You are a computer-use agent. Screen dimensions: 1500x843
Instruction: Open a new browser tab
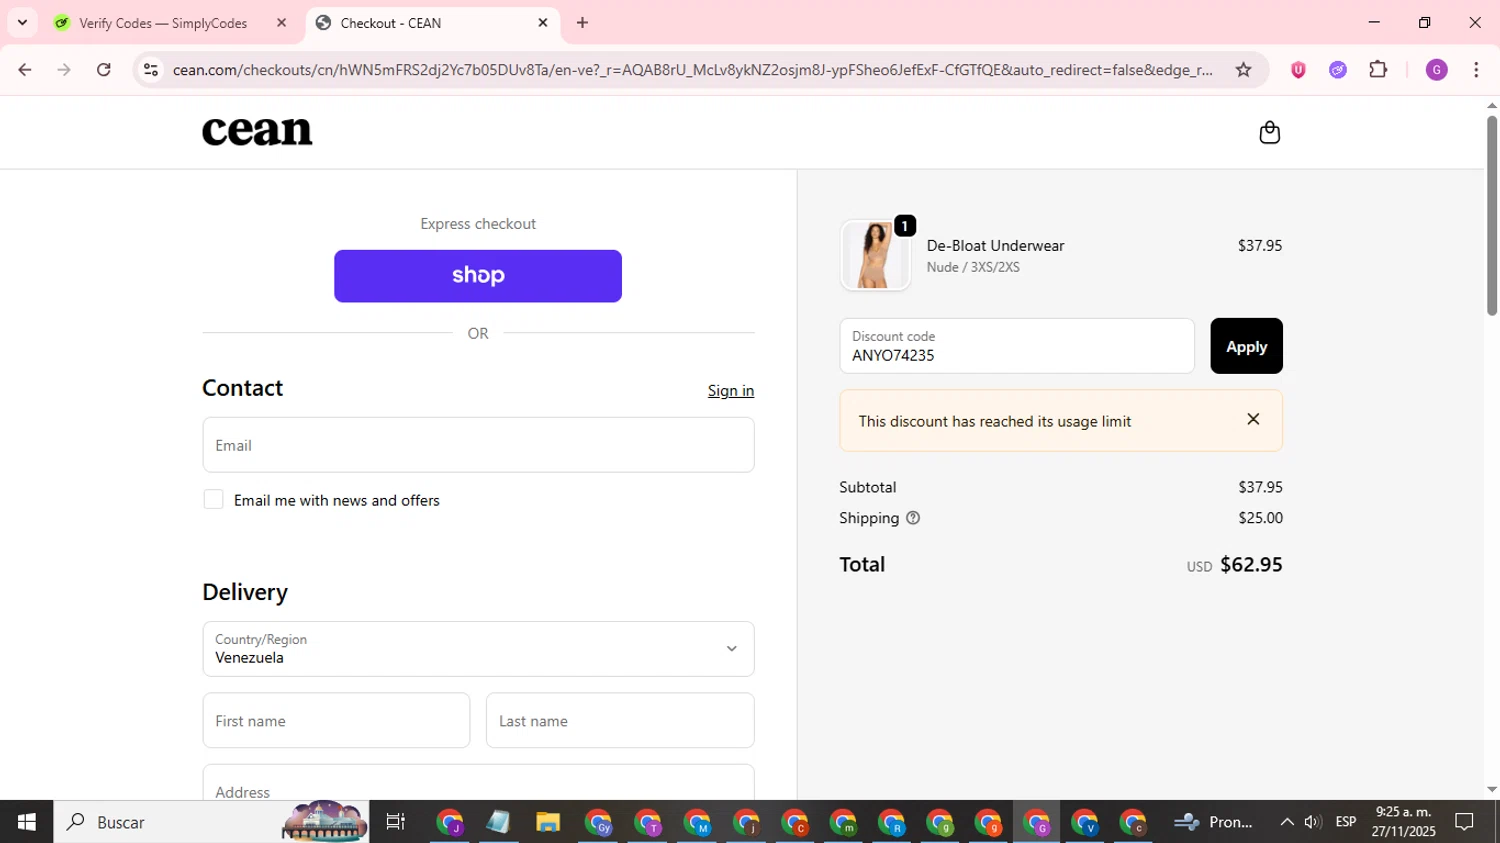click(582, 23)
